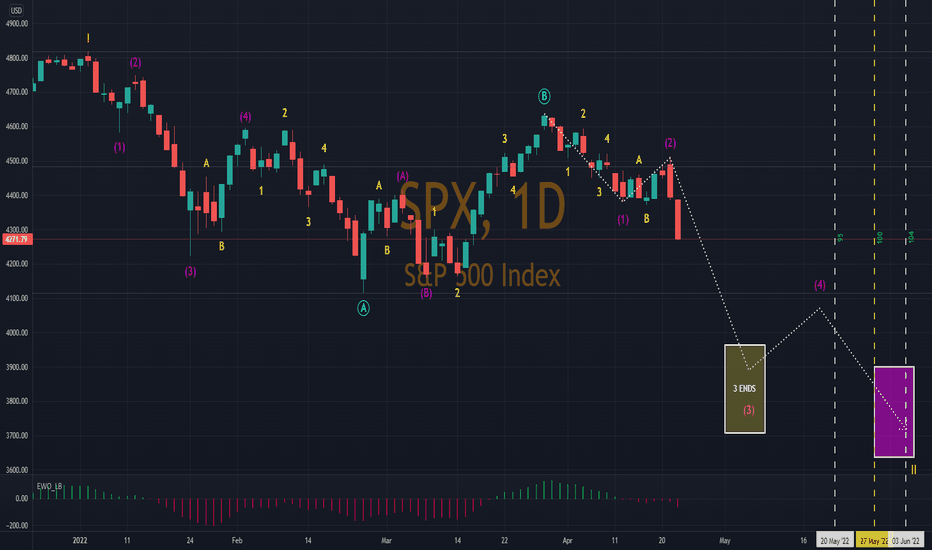The width and height of the screenshot is (932, 550).
Task: Select the red (3) label inside olive box
Action: click(749, 410)
